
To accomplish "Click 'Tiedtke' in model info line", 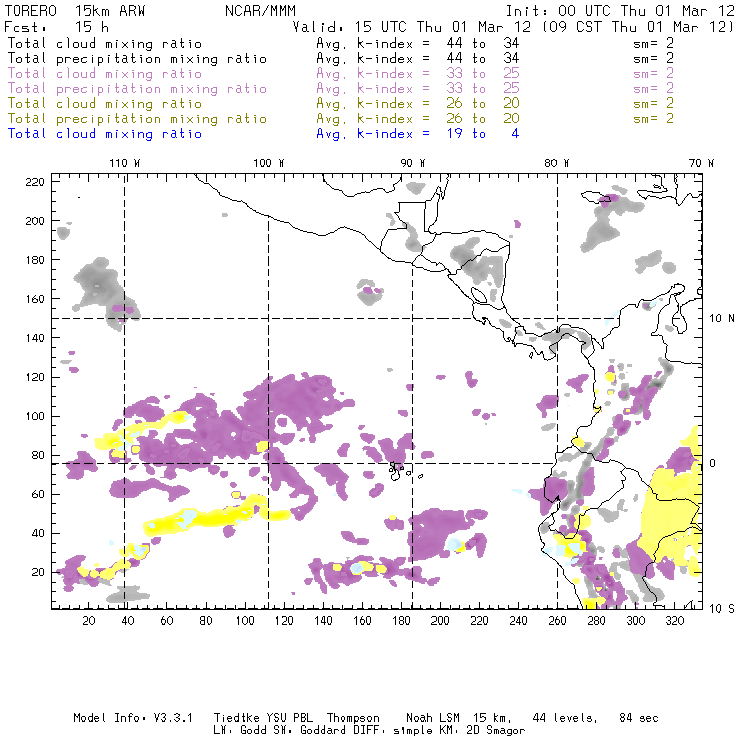I will (236, 718).
